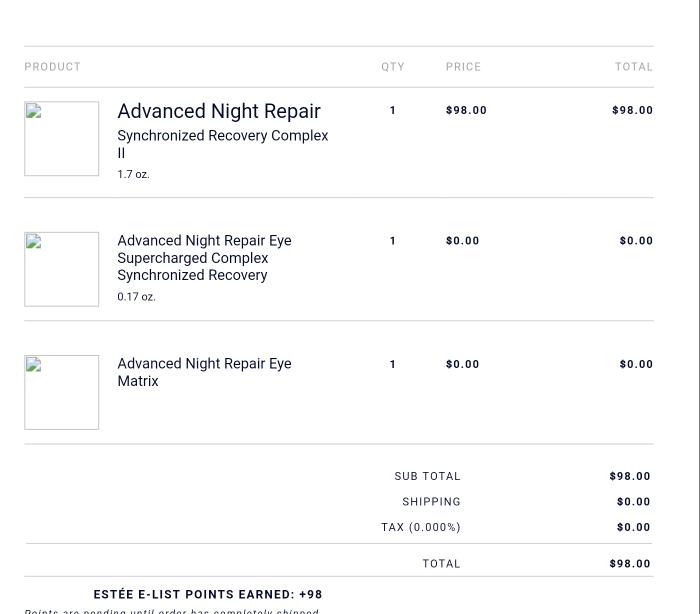The image size is (700, 614).
Task: Open the Advanced Night Repair product title
Action: point(219,111)
